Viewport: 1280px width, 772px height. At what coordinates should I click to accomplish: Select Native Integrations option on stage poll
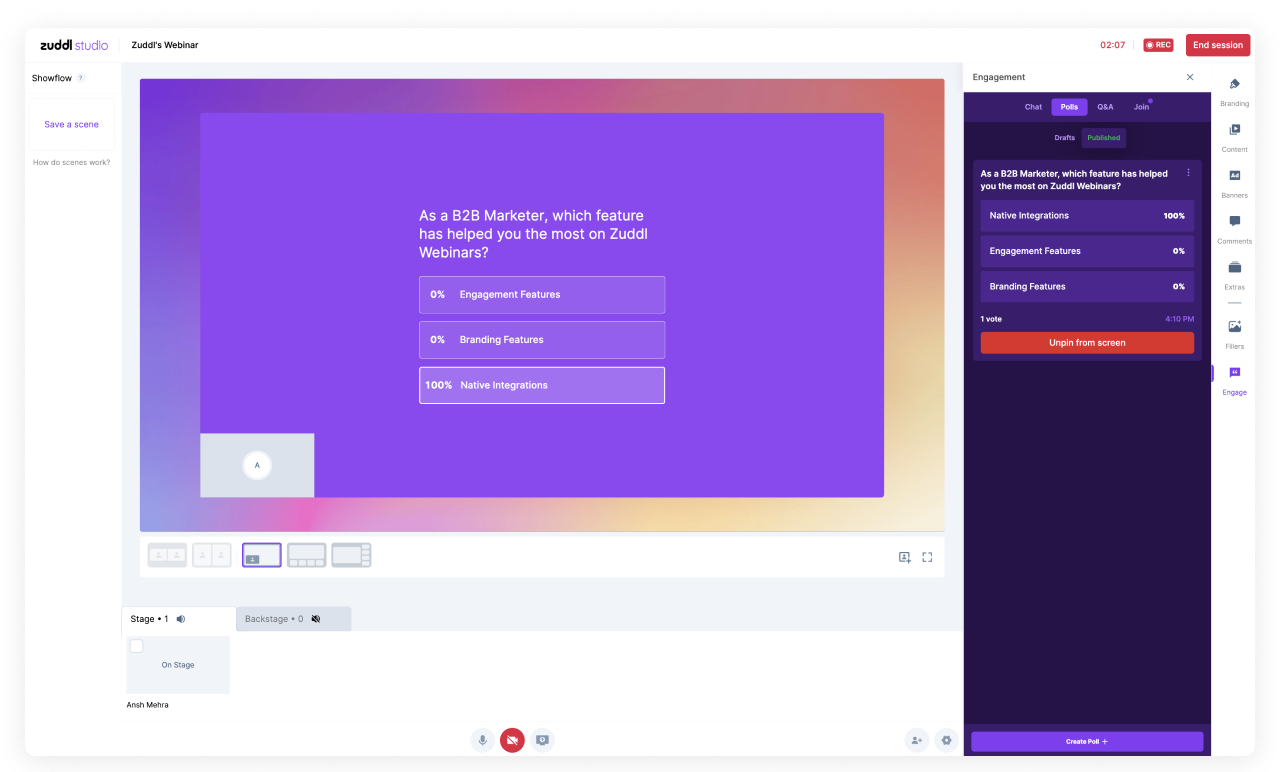[542, 385]
